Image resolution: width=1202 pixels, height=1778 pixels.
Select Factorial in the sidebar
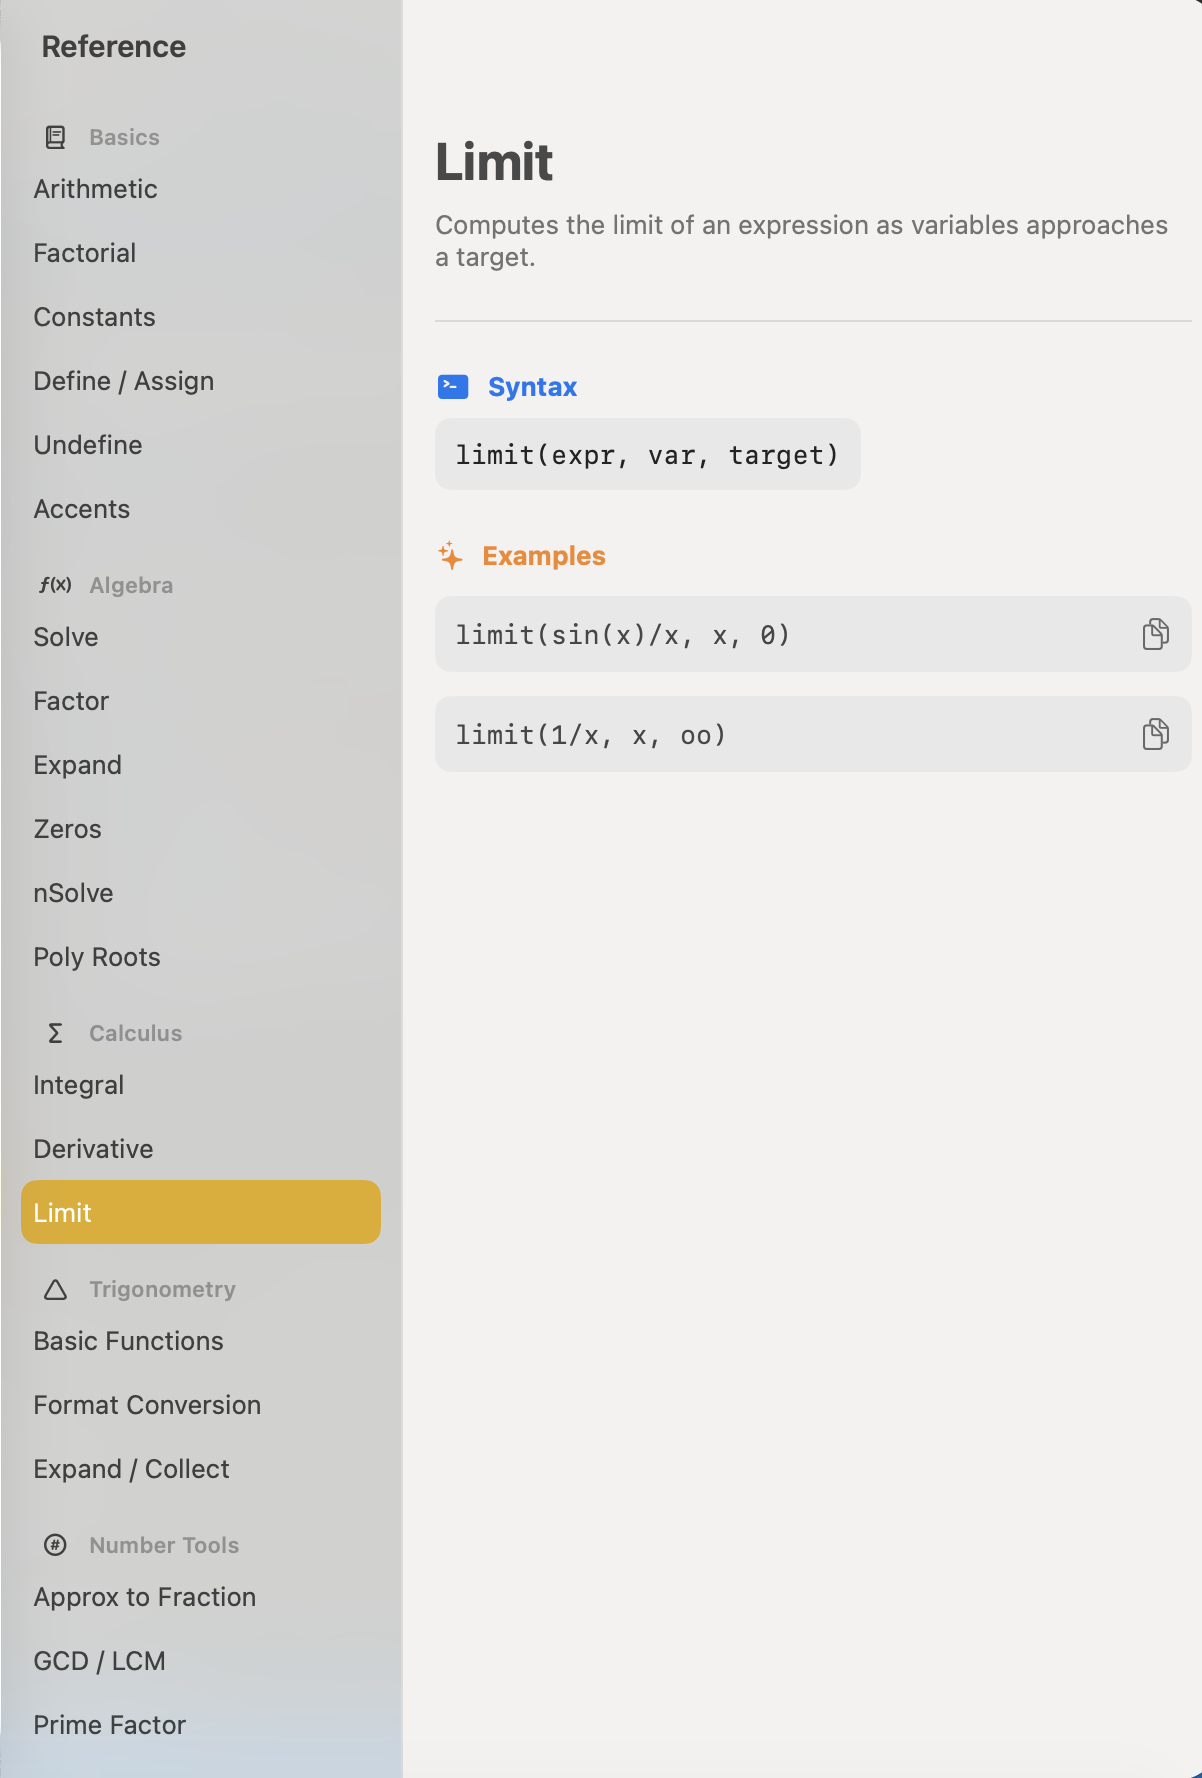[85, 253]
